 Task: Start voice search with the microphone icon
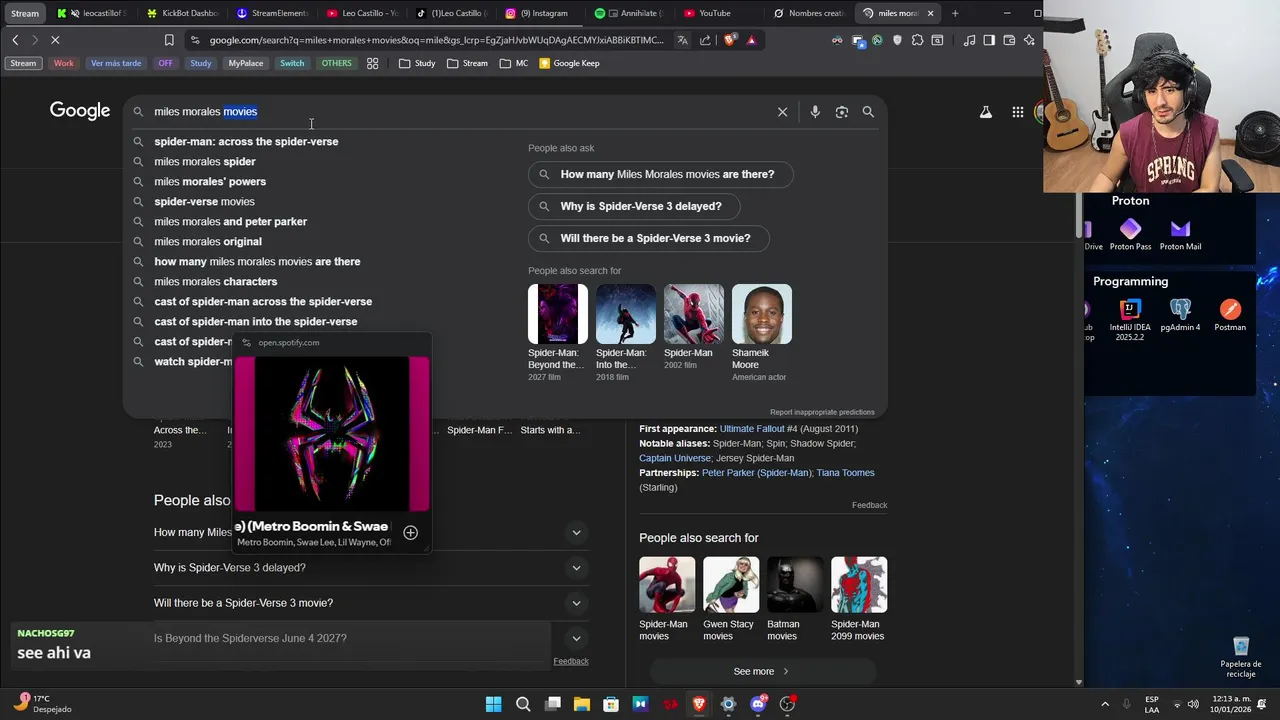point(815,112)
